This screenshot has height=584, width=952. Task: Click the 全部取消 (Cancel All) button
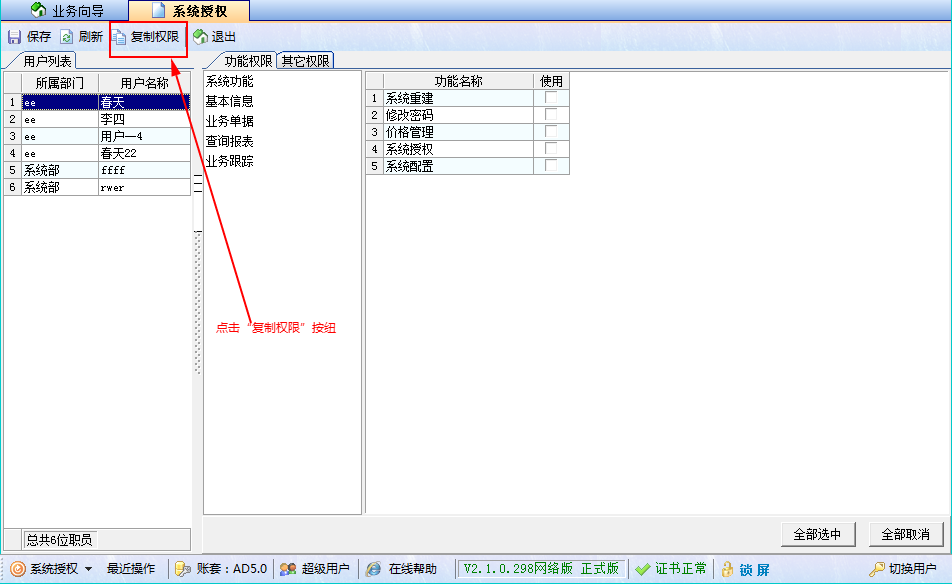tap(905, 535)
